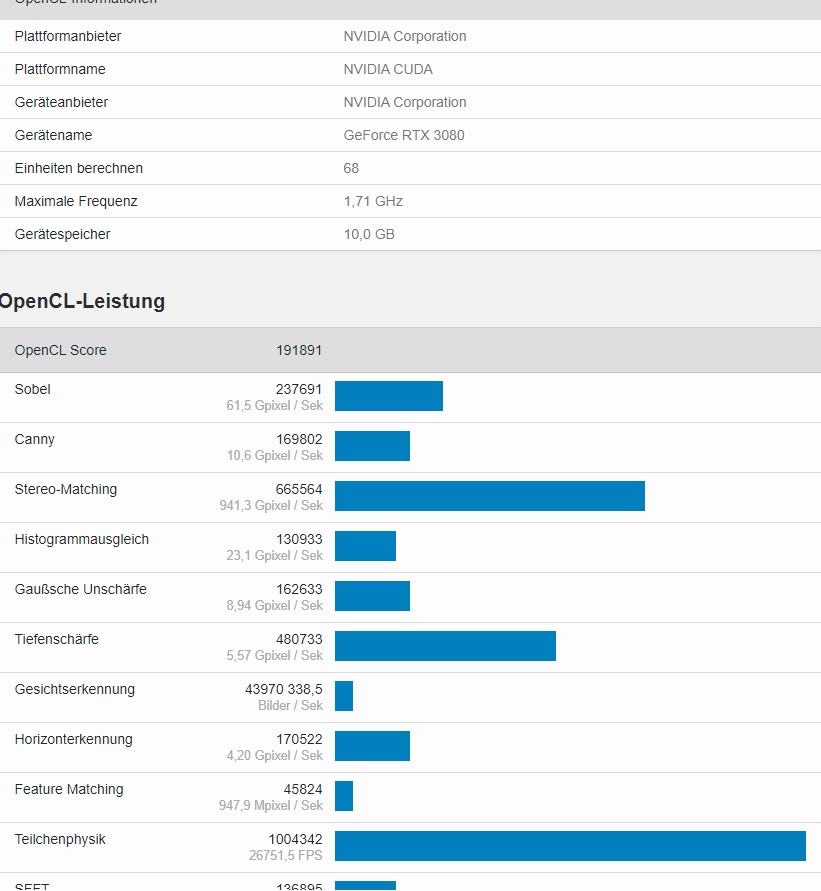Image resolution: width=821 pixels, height=891 pixels.
Task: Click the Teilchenphysik label
Action: [x=60, y=839]
